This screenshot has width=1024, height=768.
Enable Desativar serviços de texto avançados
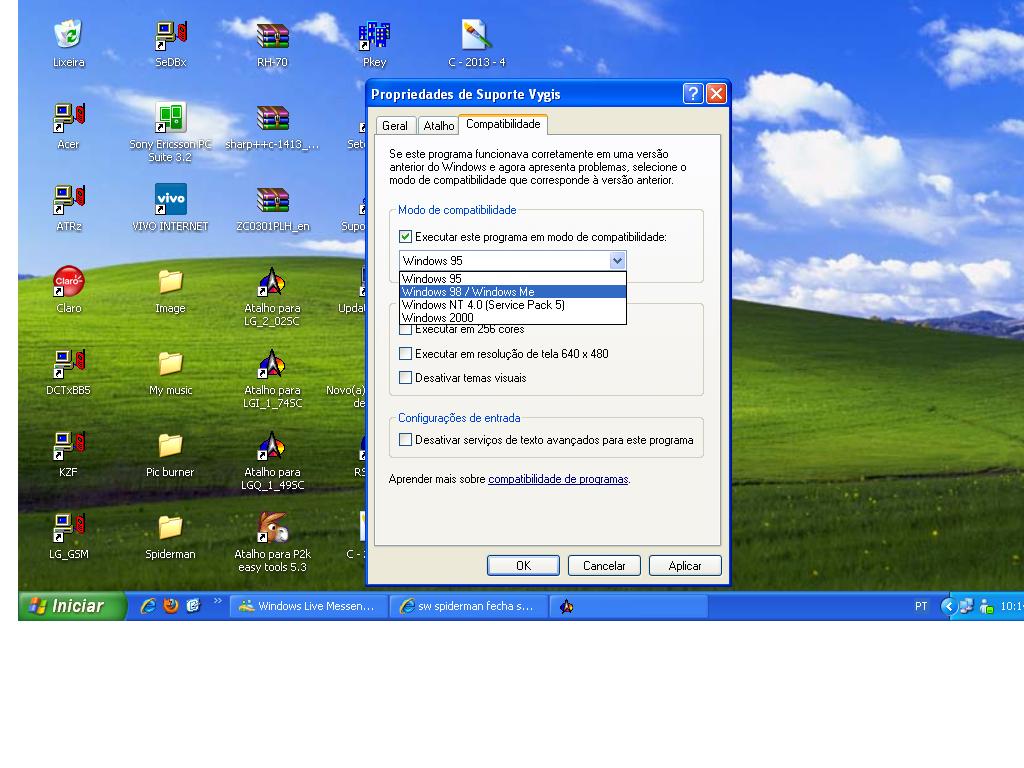click(406, 440)
